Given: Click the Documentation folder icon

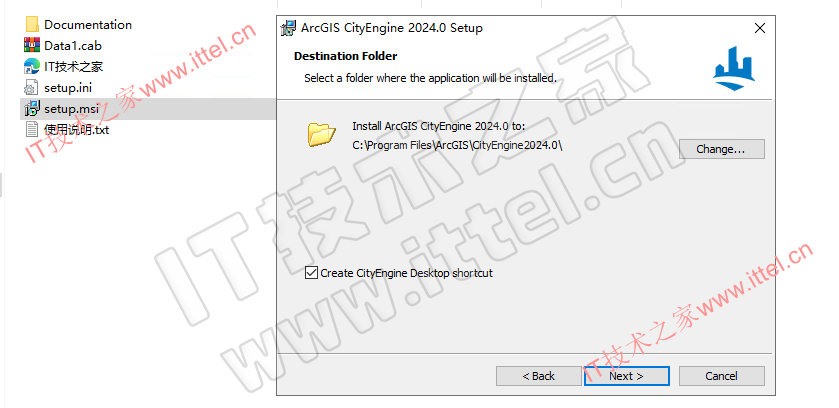Looking at the screenshot, I should tap(32, 25).
